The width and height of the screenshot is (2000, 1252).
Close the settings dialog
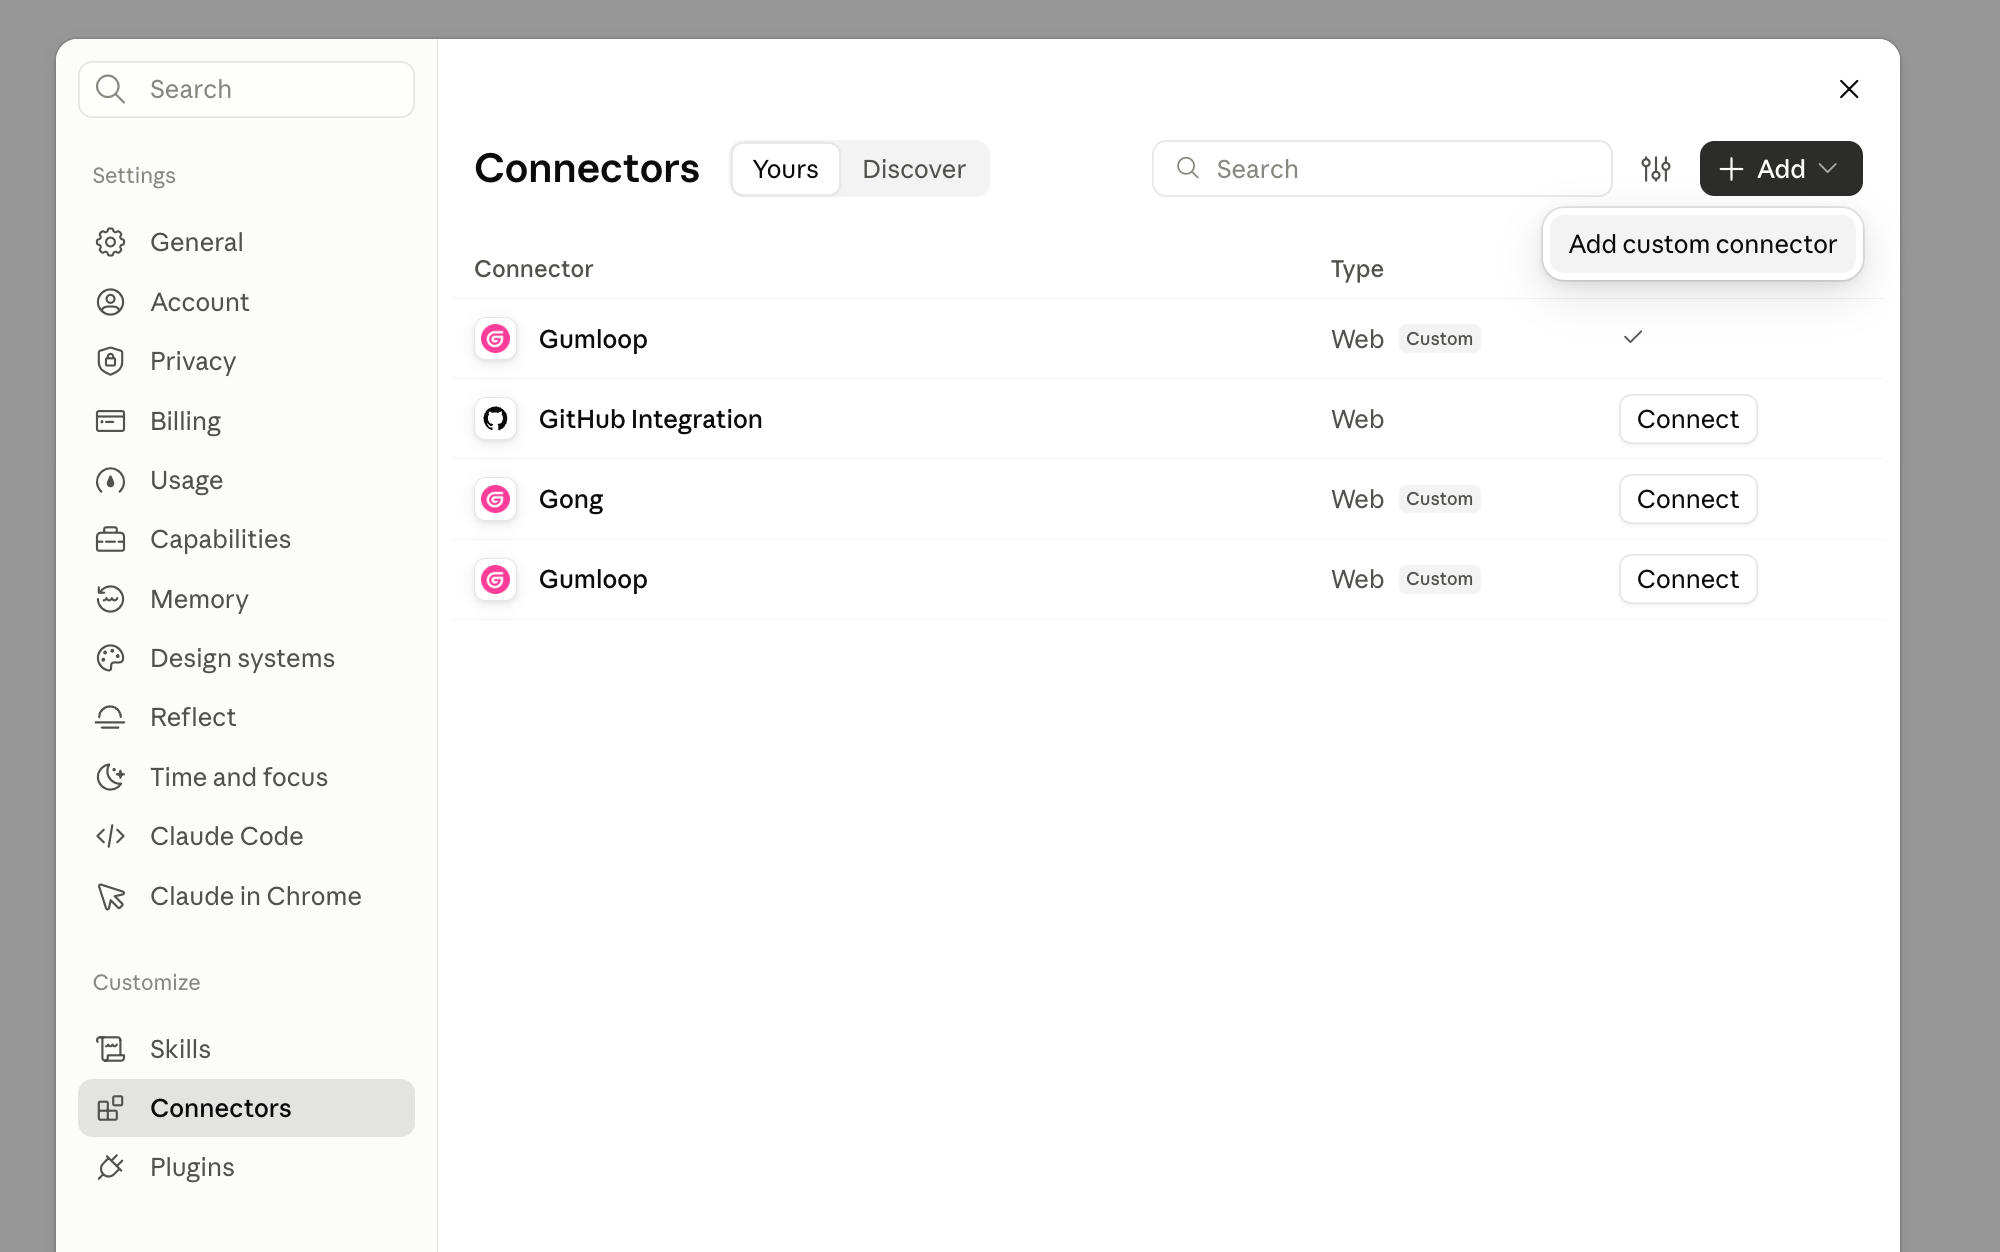coord(1849,89)
